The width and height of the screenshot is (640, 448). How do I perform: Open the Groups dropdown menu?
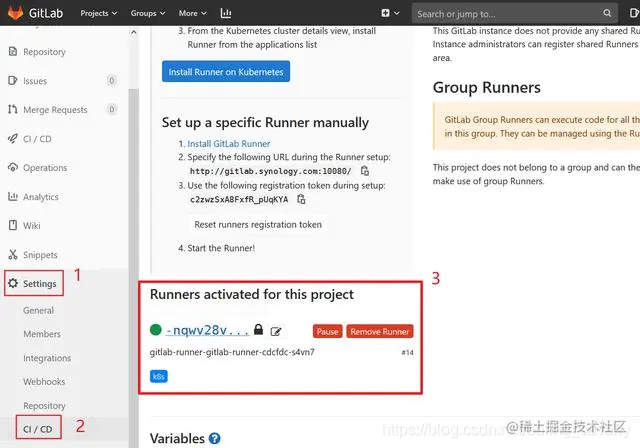[148, 13]
